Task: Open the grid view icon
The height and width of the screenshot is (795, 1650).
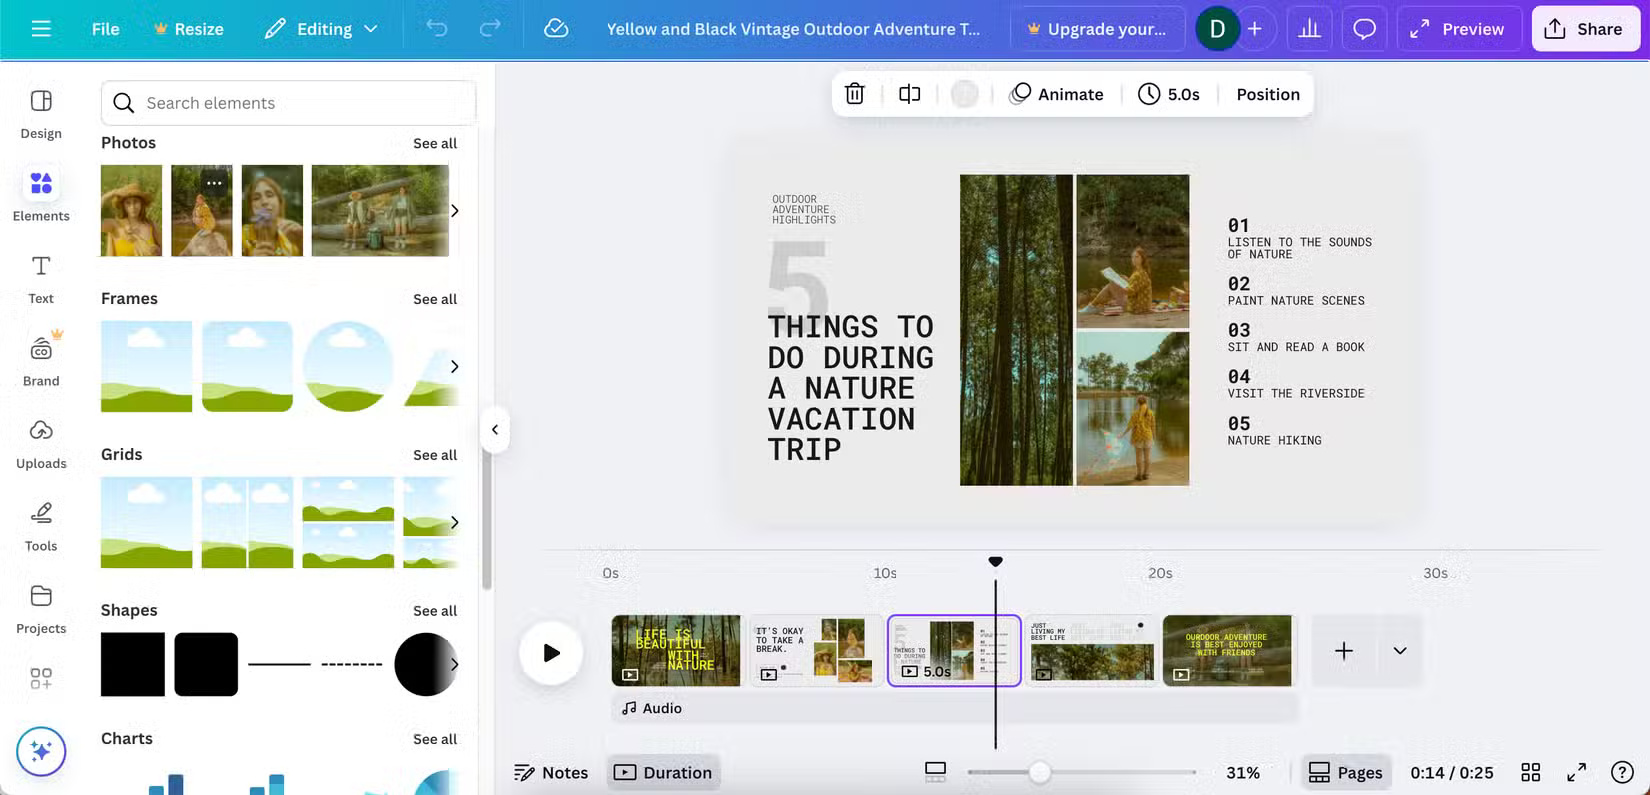Action: (1530, 772)
